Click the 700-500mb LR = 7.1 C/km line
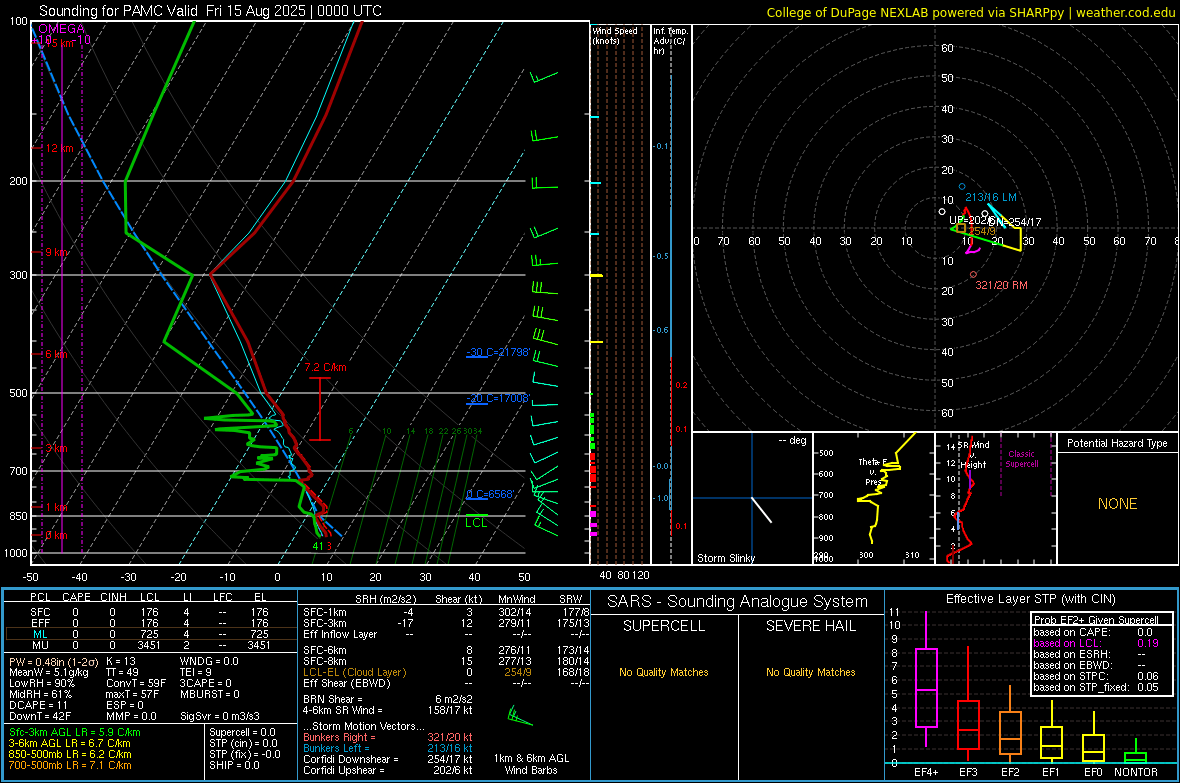 click(70, 766)
